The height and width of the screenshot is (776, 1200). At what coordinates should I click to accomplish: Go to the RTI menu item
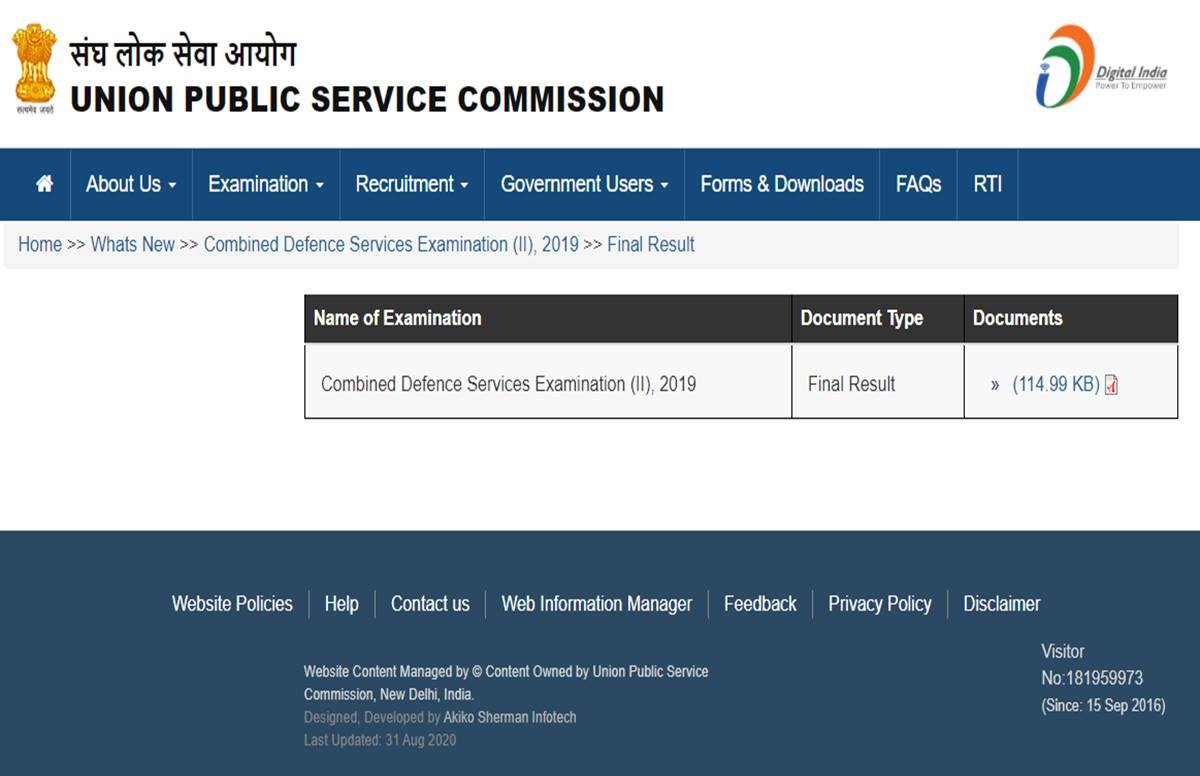tap(987, 184)
